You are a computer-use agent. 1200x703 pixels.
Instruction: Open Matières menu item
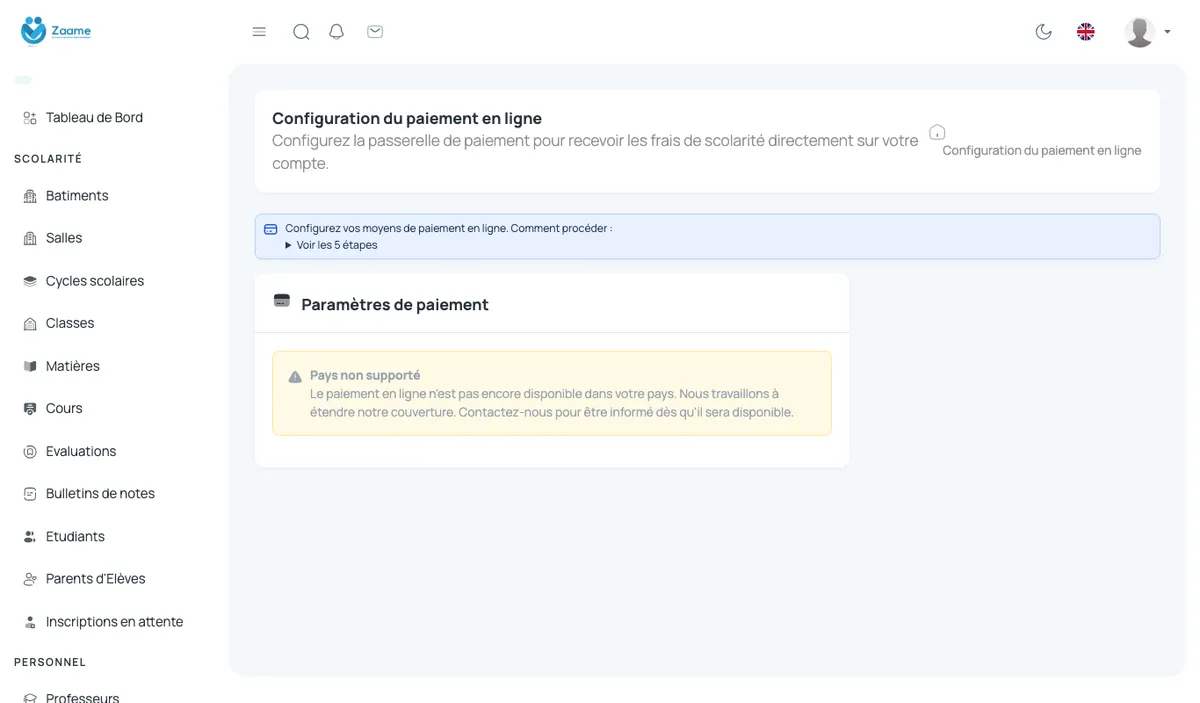[x=73, y=366]
